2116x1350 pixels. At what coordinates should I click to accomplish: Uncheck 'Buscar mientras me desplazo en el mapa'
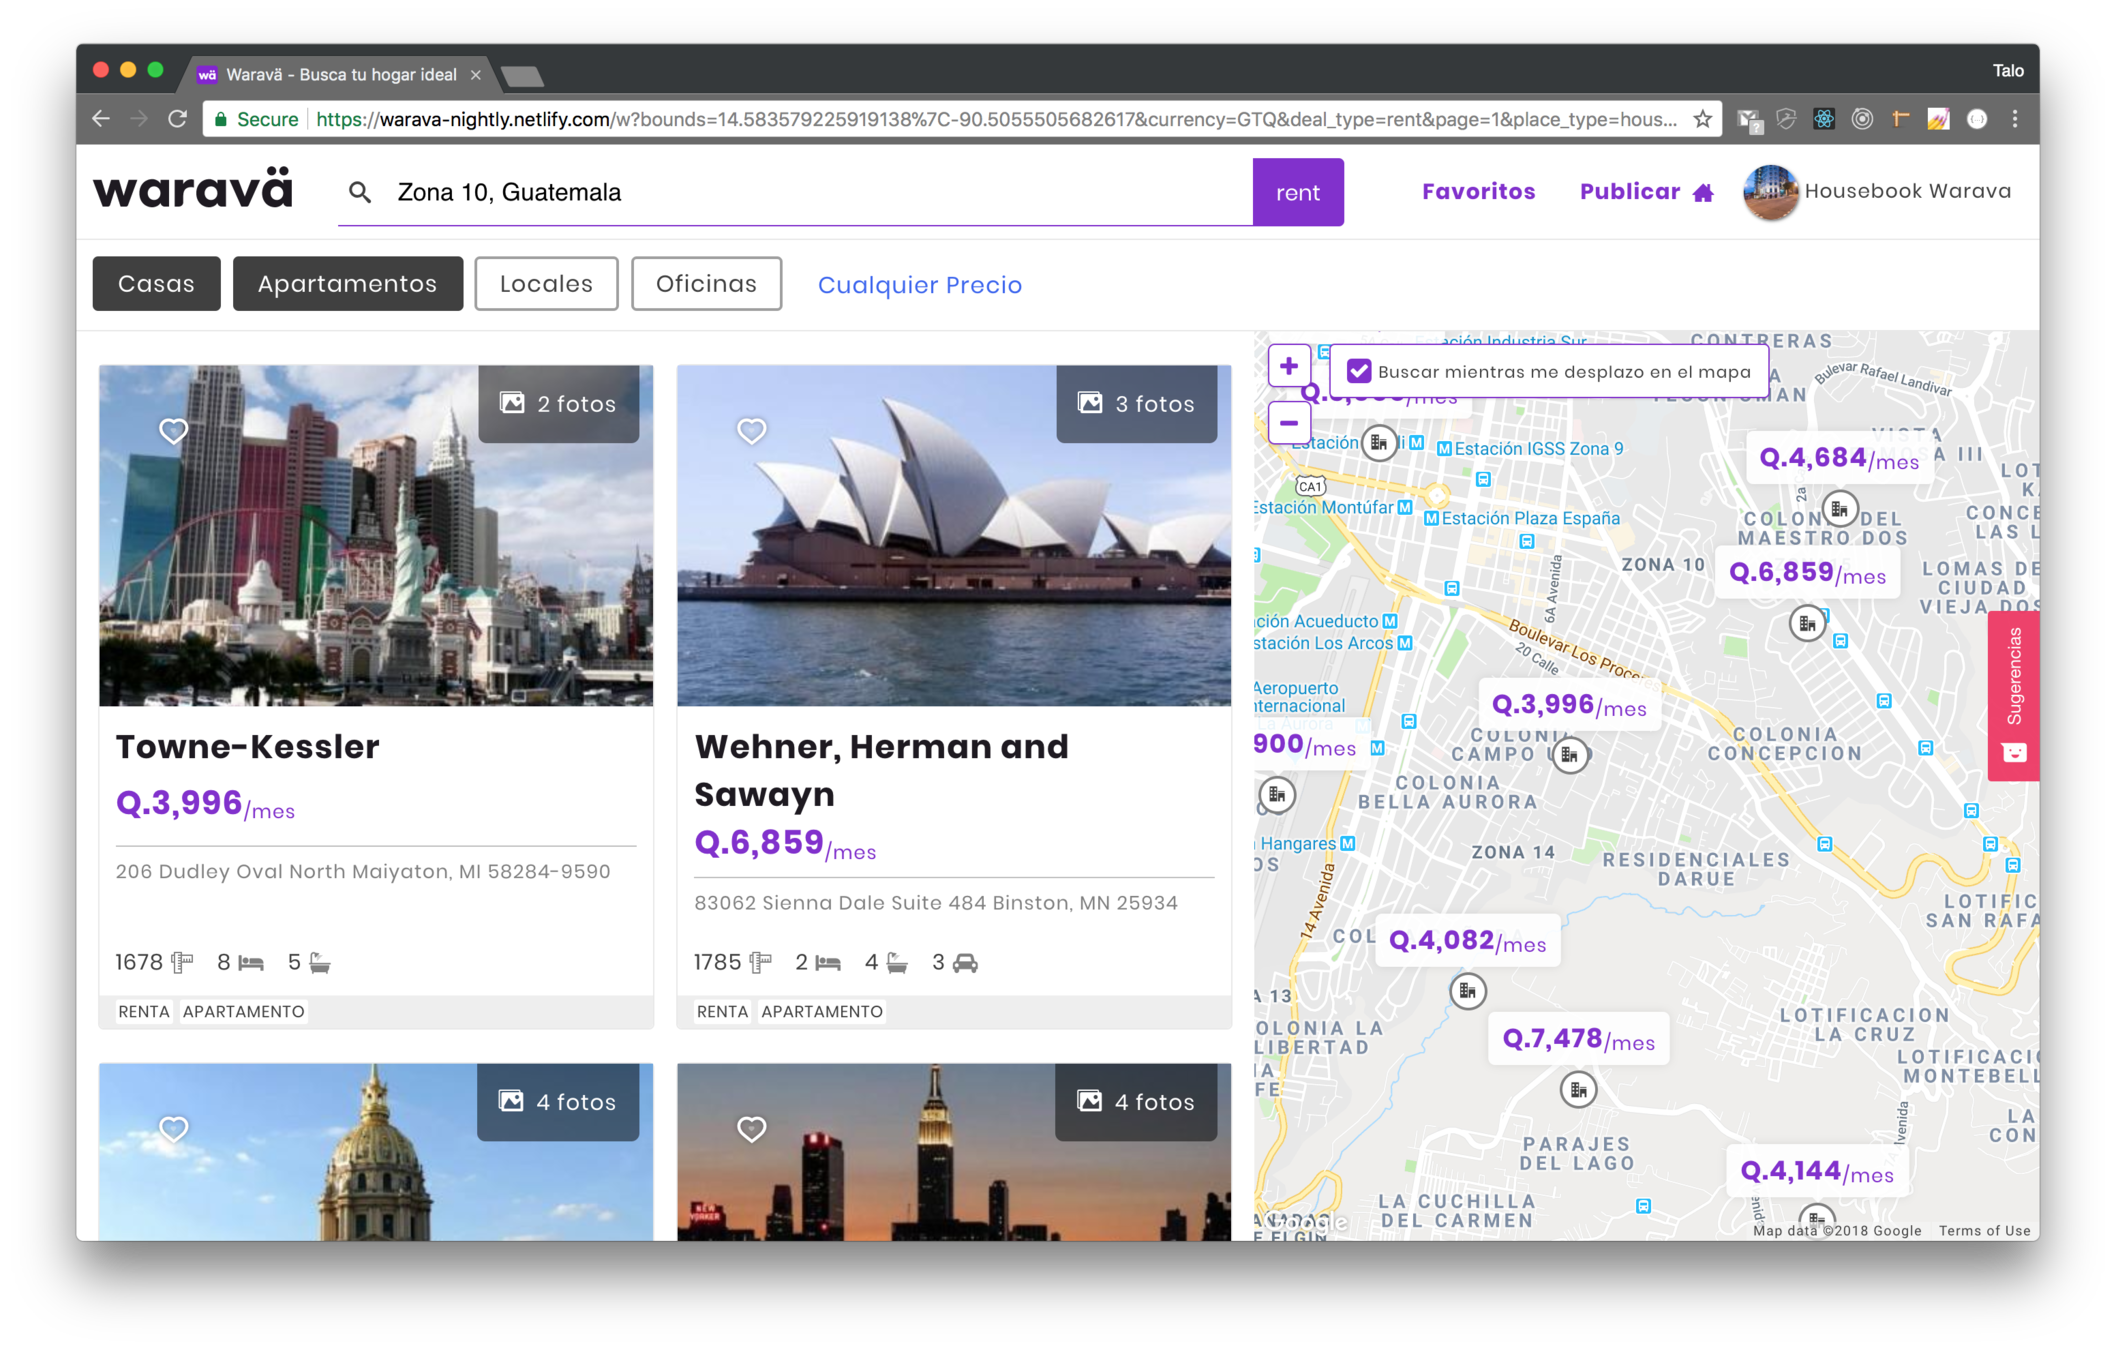click(1358, 371)
